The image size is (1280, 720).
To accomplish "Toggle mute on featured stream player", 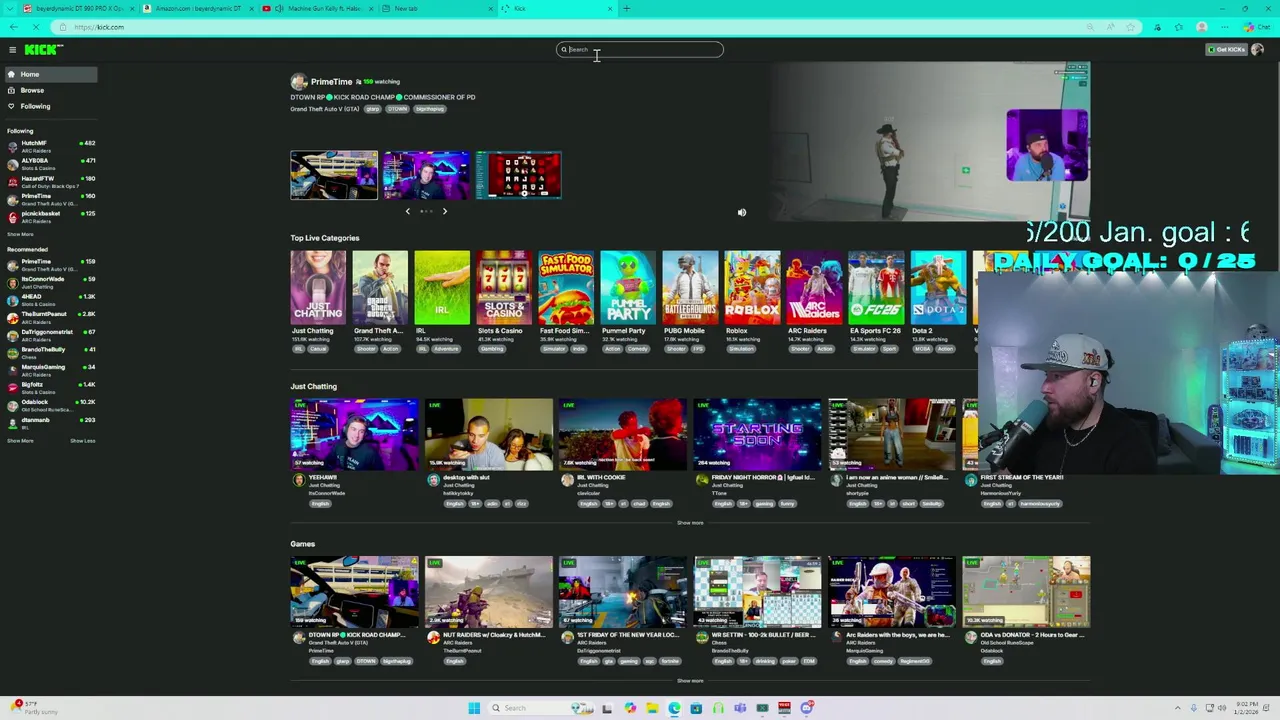I will click(742, 212).
